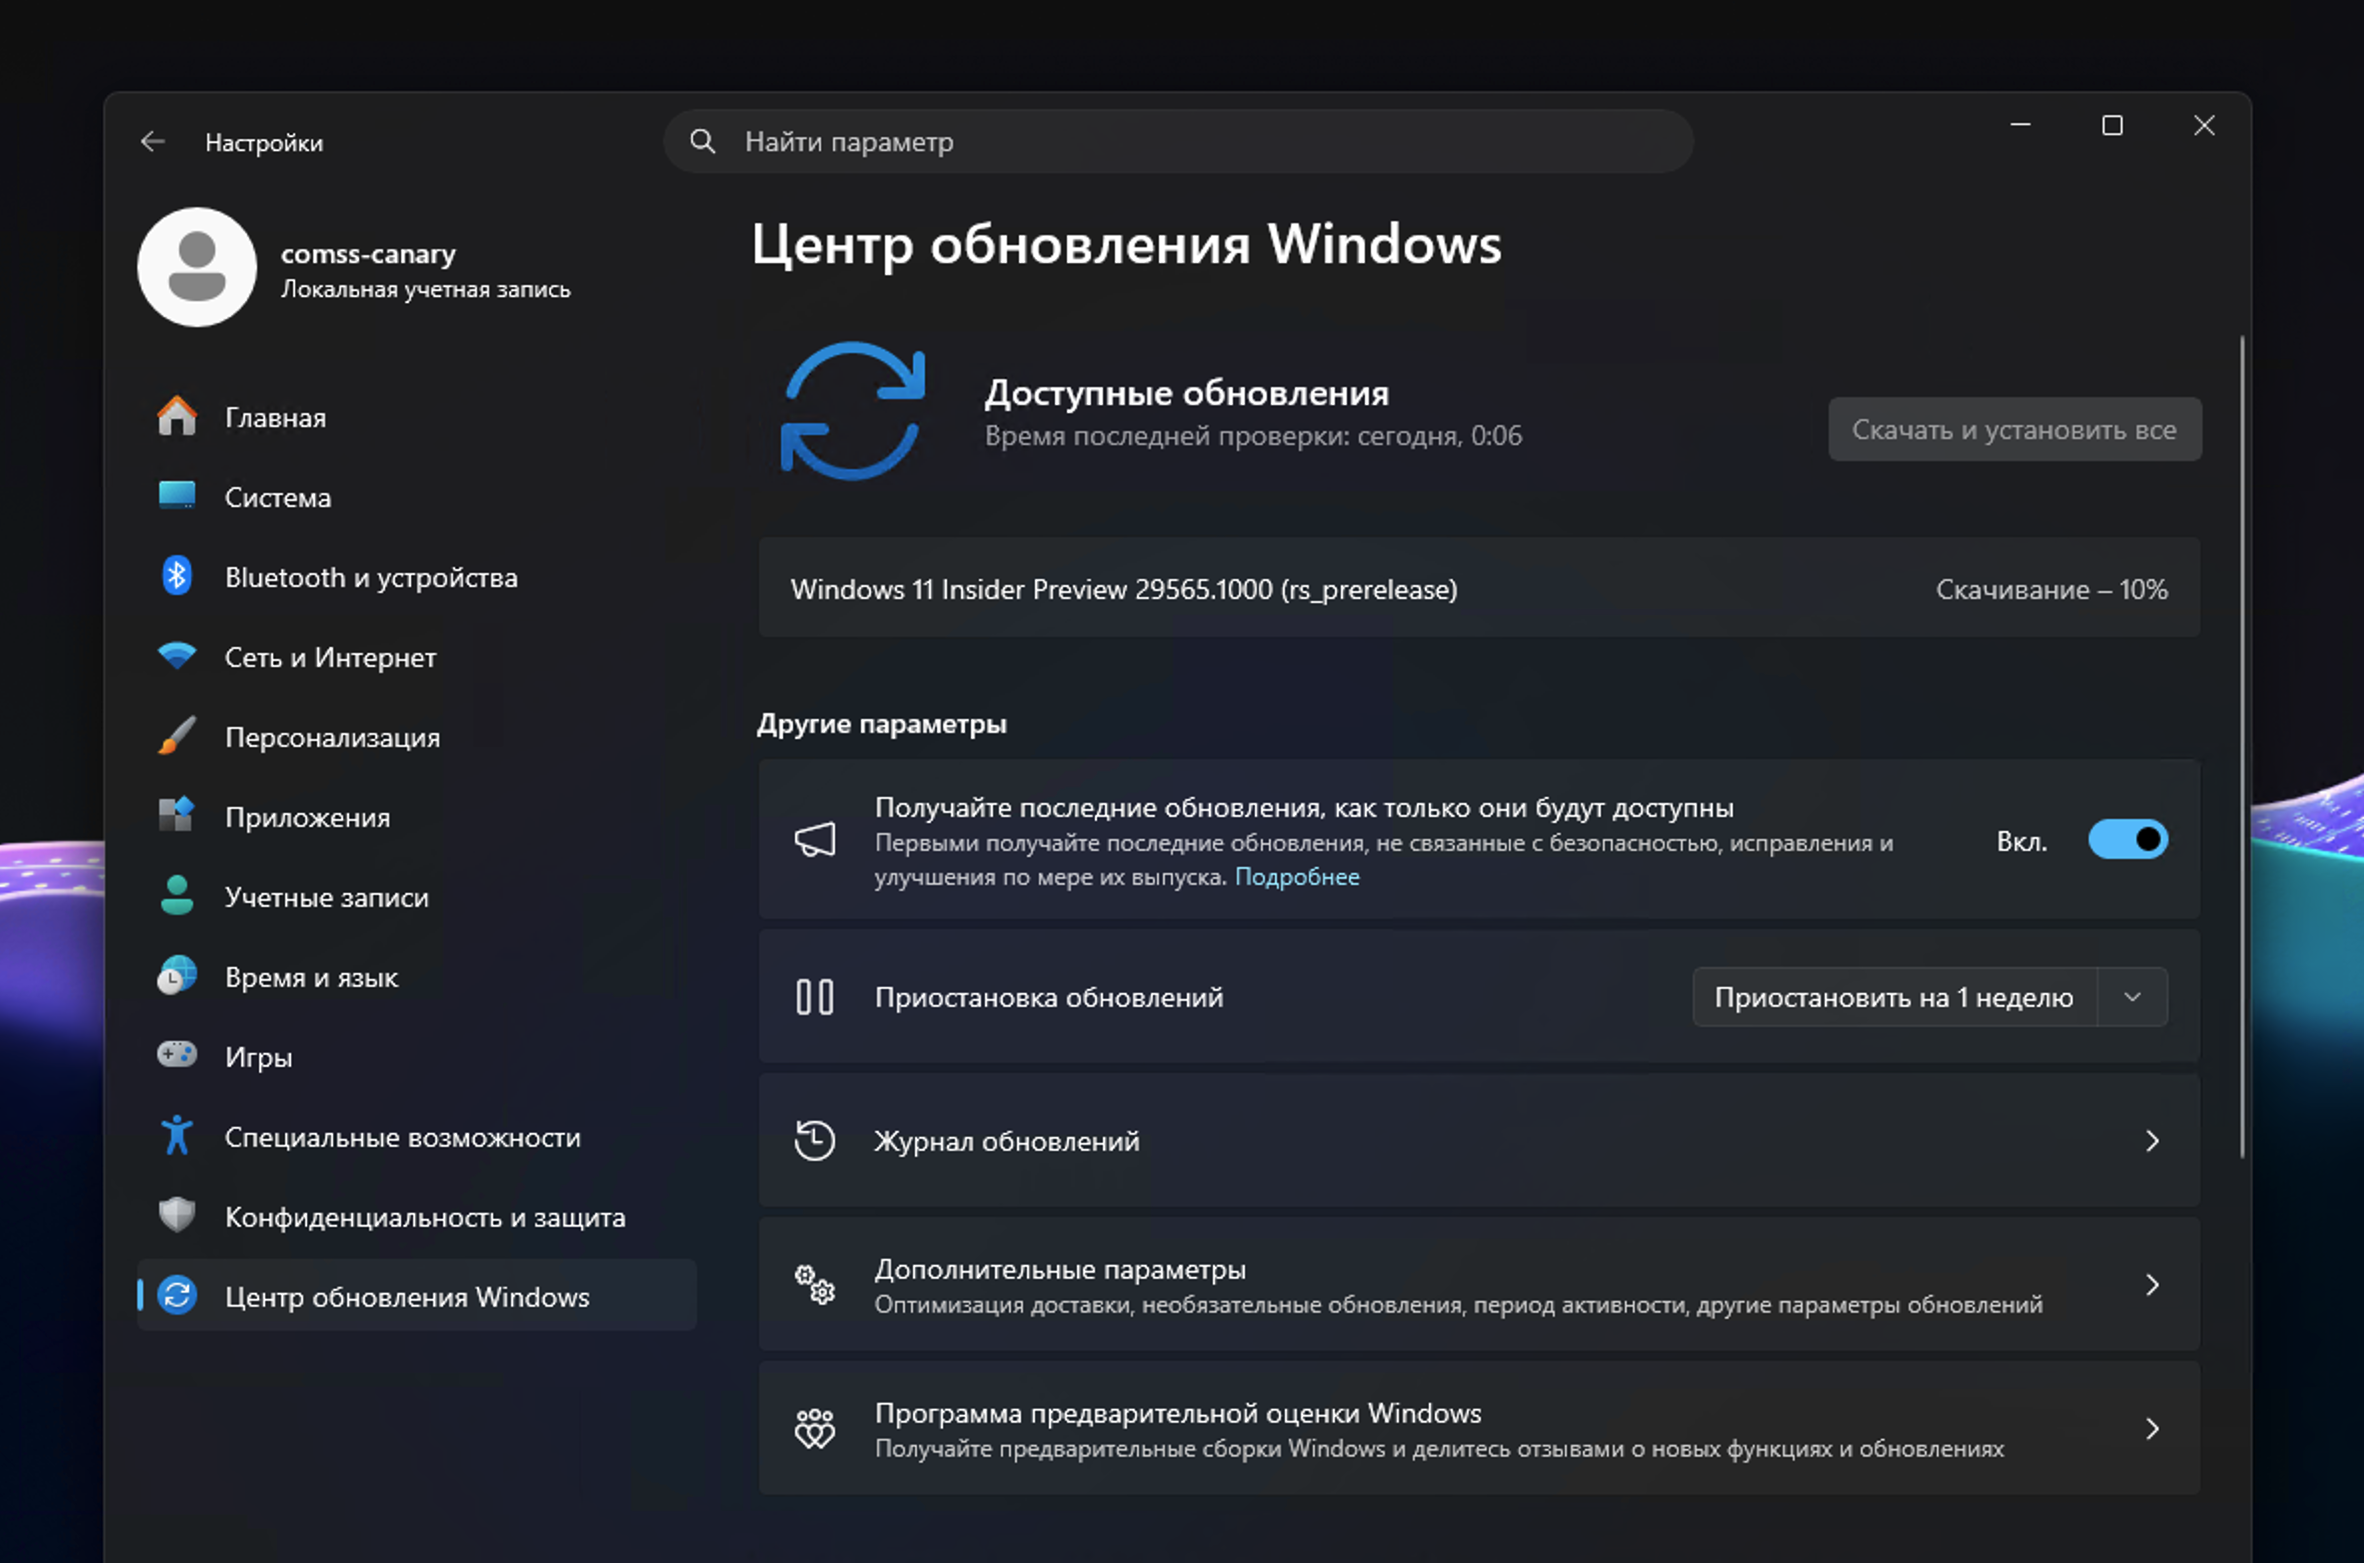Image resolution: width=2364 pixels, height=1563 pixels.
Task: Expand the pause duration dropdown
Action: pos(2133,996)
